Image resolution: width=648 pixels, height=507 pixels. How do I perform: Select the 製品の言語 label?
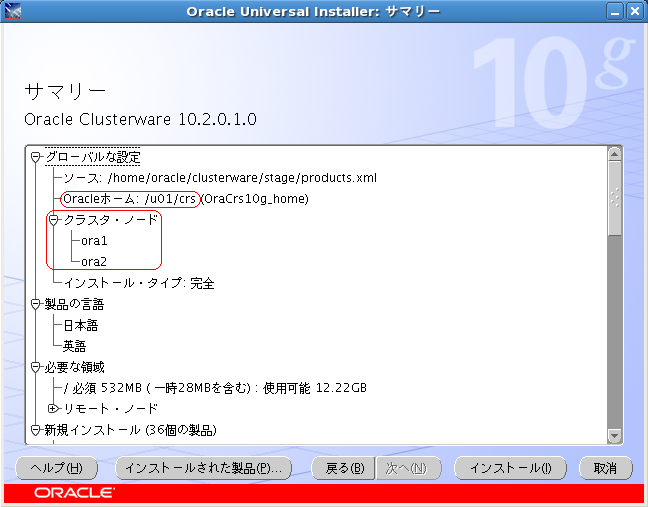coord(74,305)
